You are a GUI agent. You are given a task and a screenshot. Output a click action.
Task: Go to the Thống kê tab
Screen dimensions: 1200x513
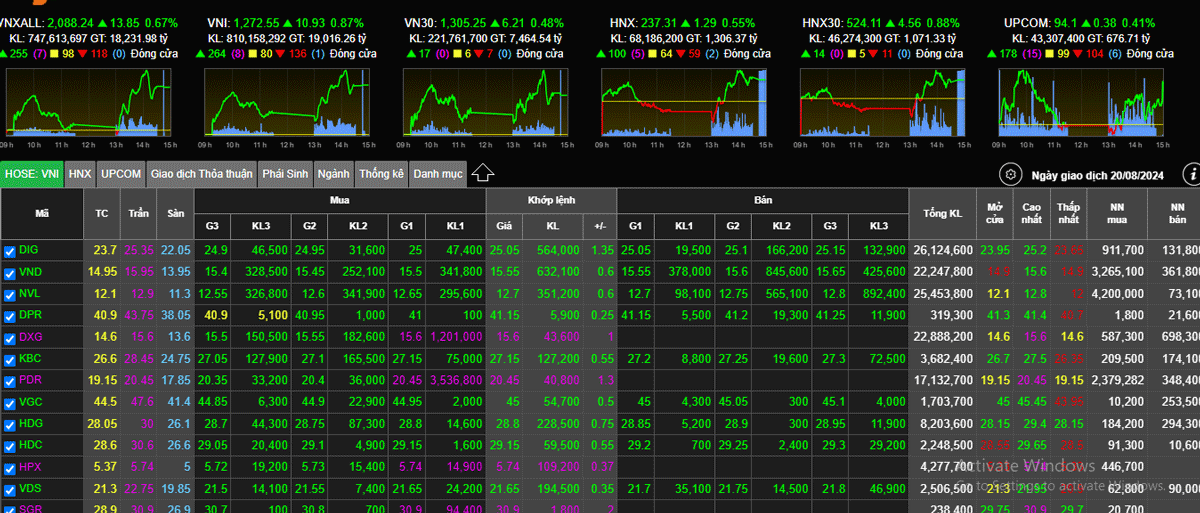click(x=382, y=174)
